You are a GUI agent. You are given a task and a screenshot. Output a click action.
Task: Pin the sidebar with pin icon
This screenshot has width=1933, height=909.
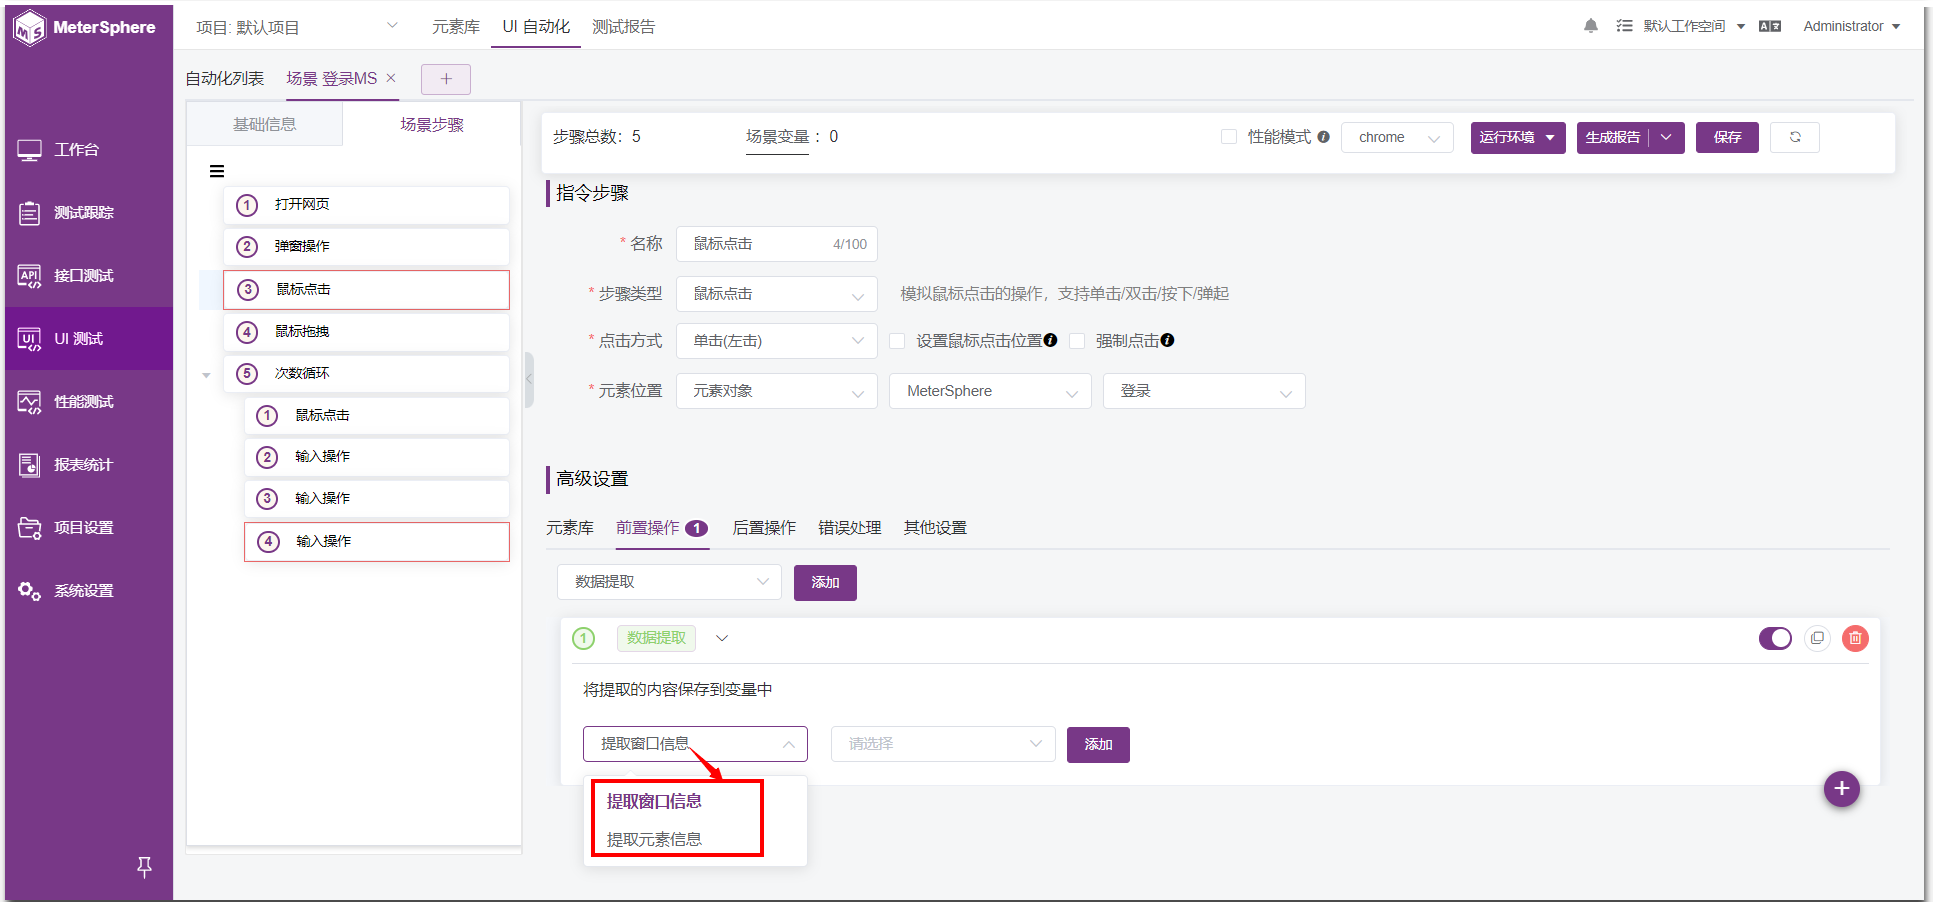144,867
